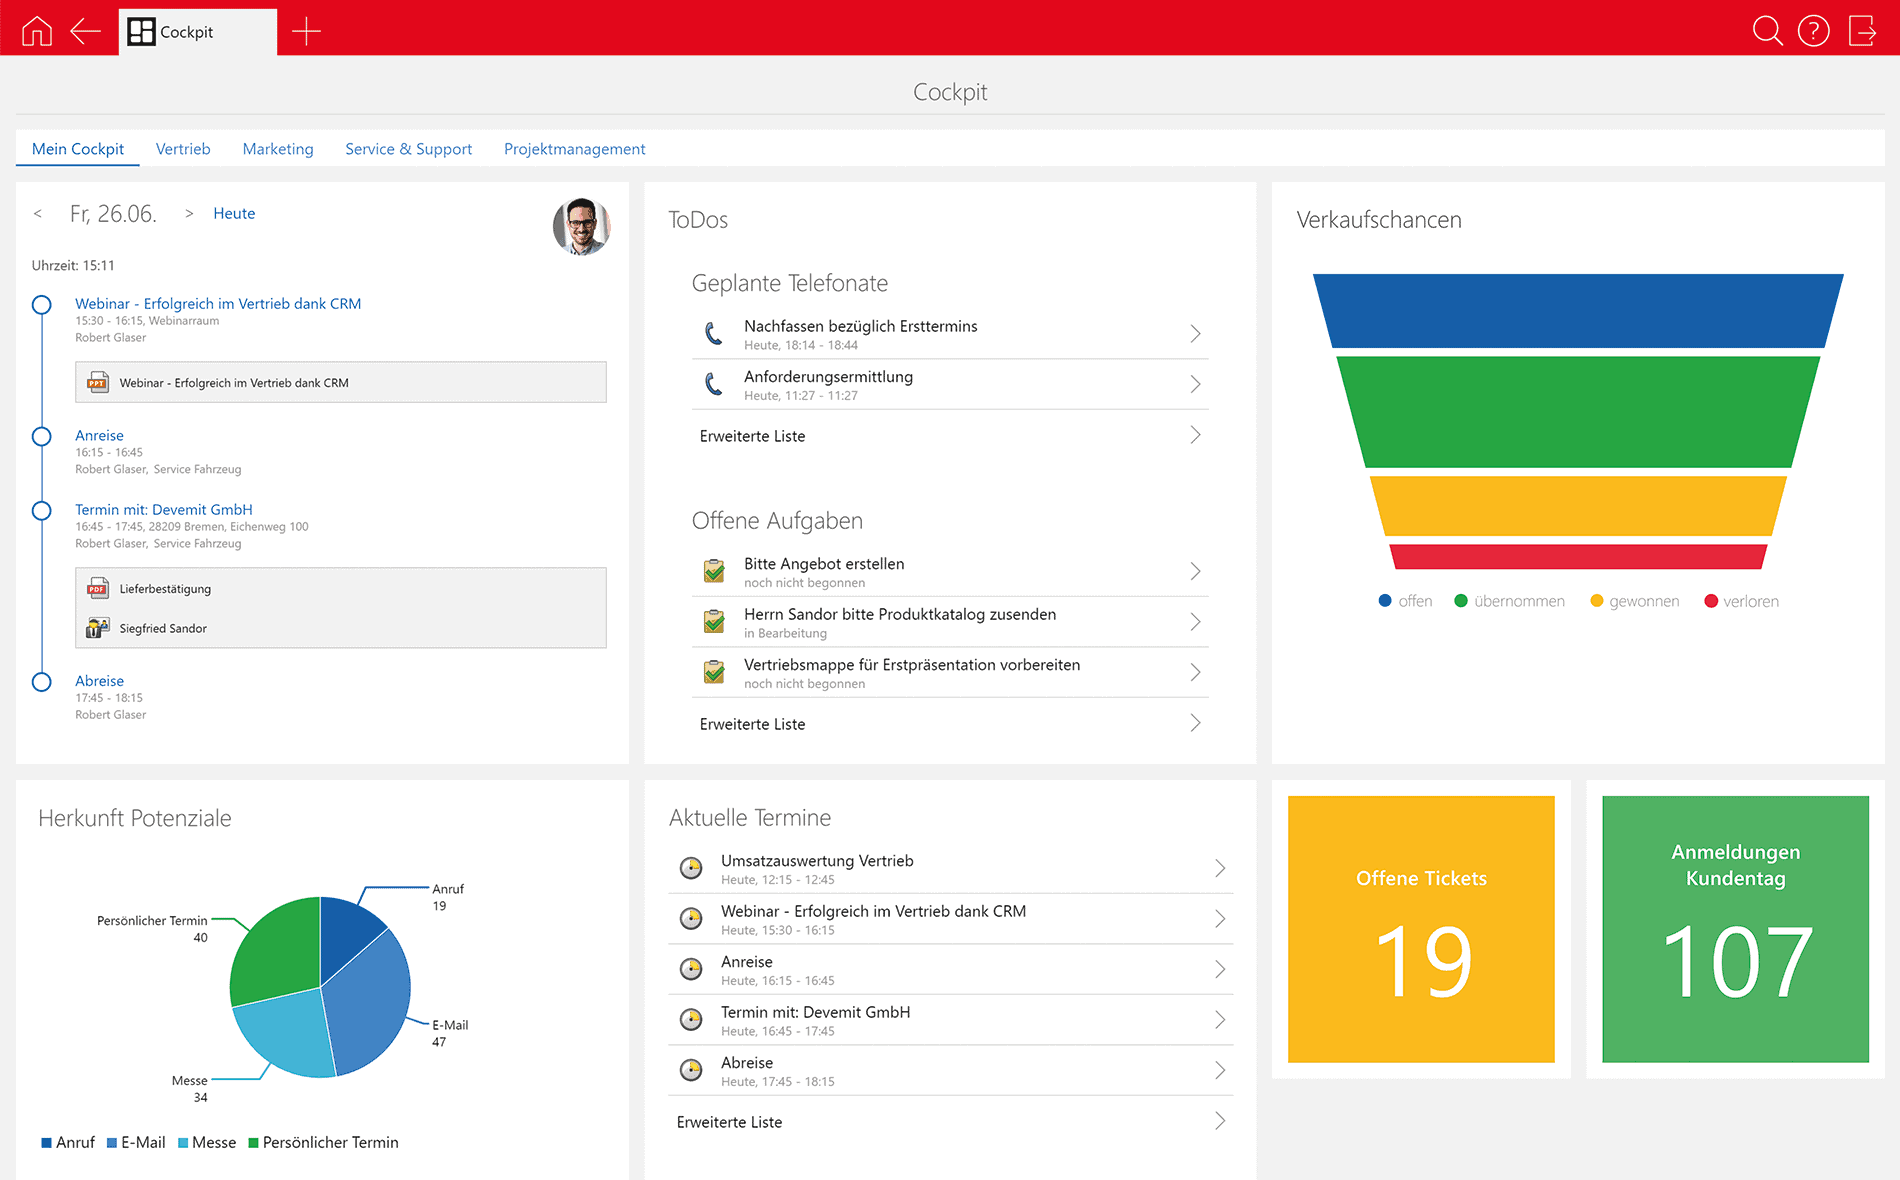Viewport: 1900px width, 1180px height.
Task: Click the clock icon beside Umsatzauswertung Vertrieb
Action: [692, 868]
